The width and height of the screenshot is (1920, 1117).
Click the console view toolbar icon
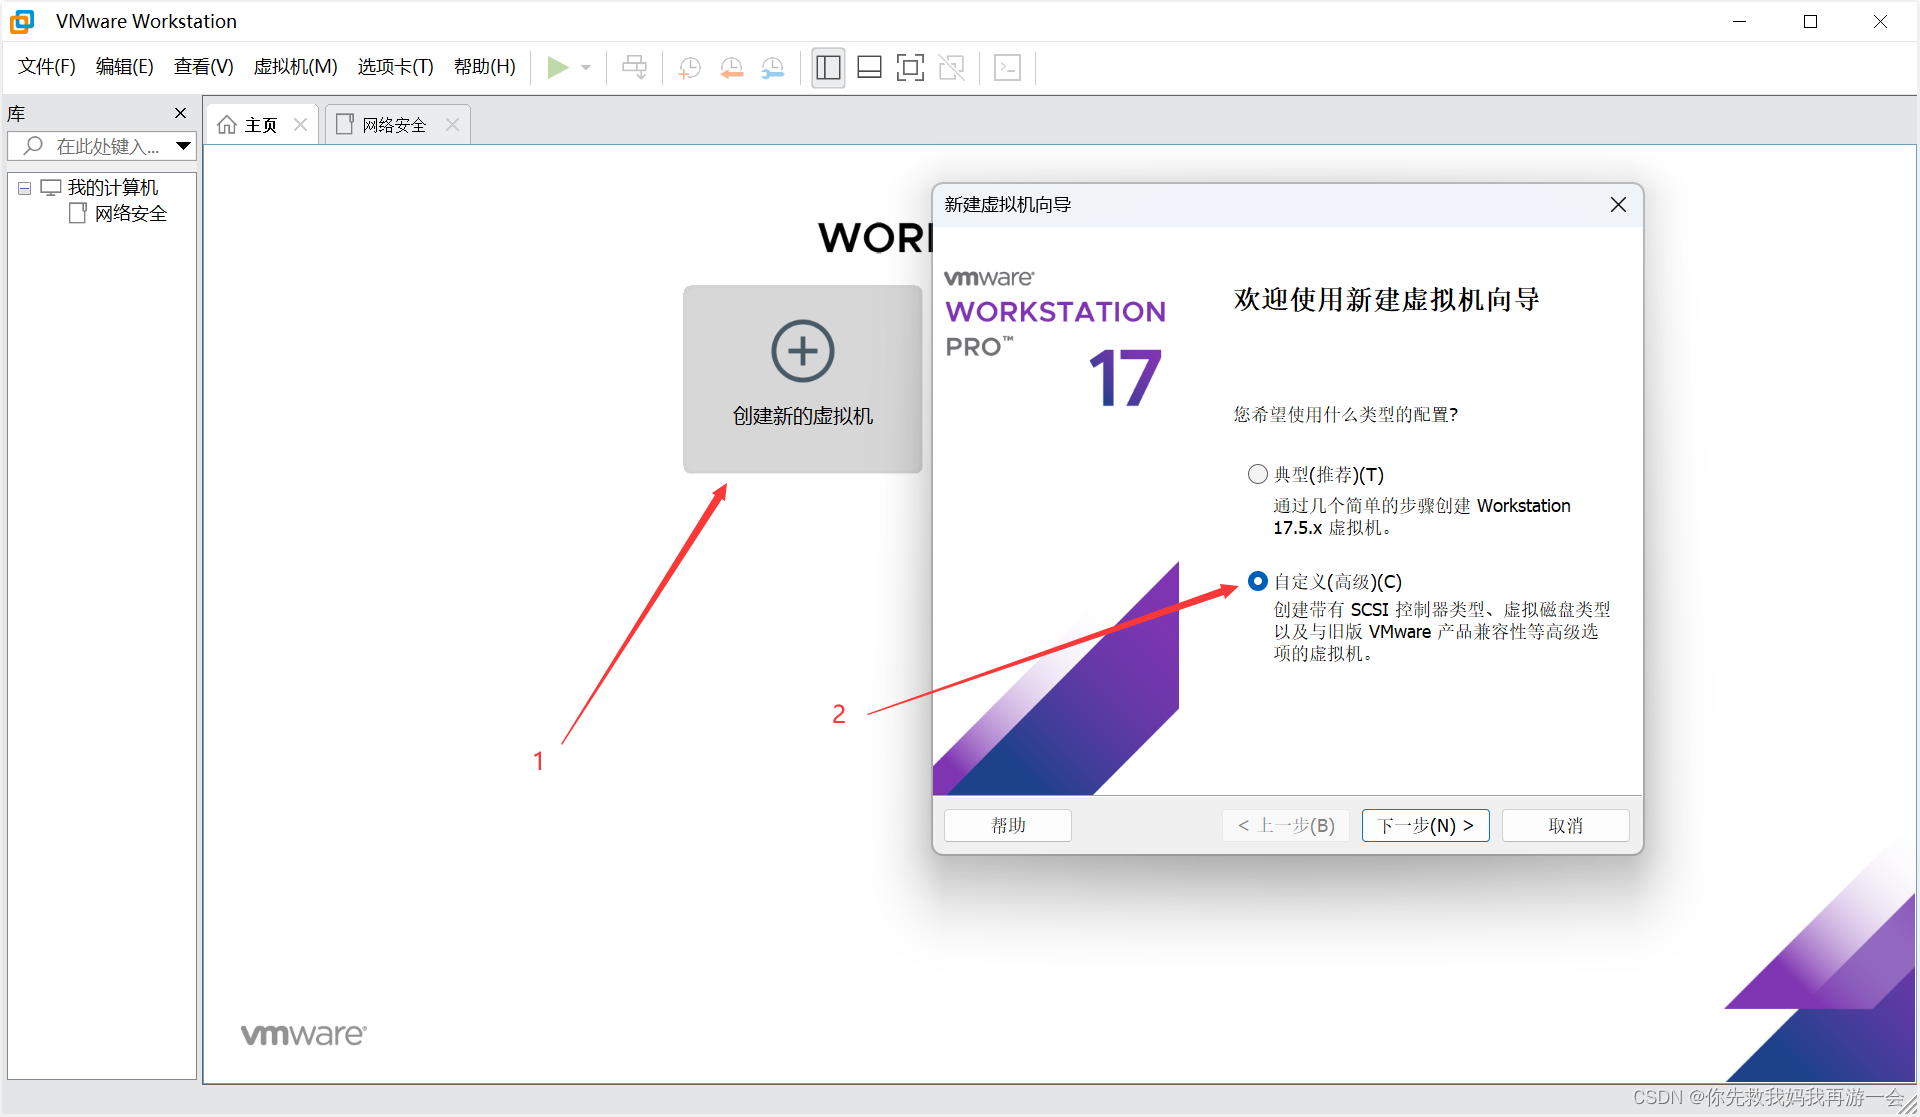click(1007, 67)
